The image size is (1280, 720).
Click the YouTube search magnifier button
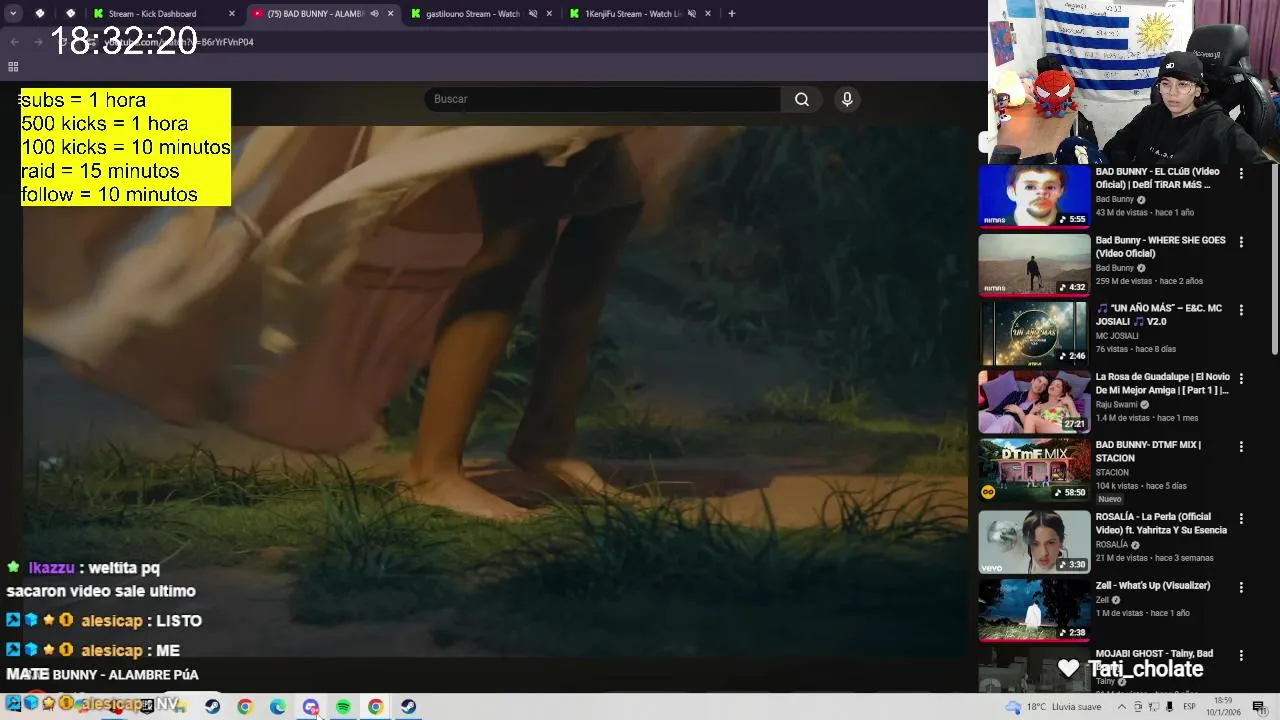coord(801,99)
